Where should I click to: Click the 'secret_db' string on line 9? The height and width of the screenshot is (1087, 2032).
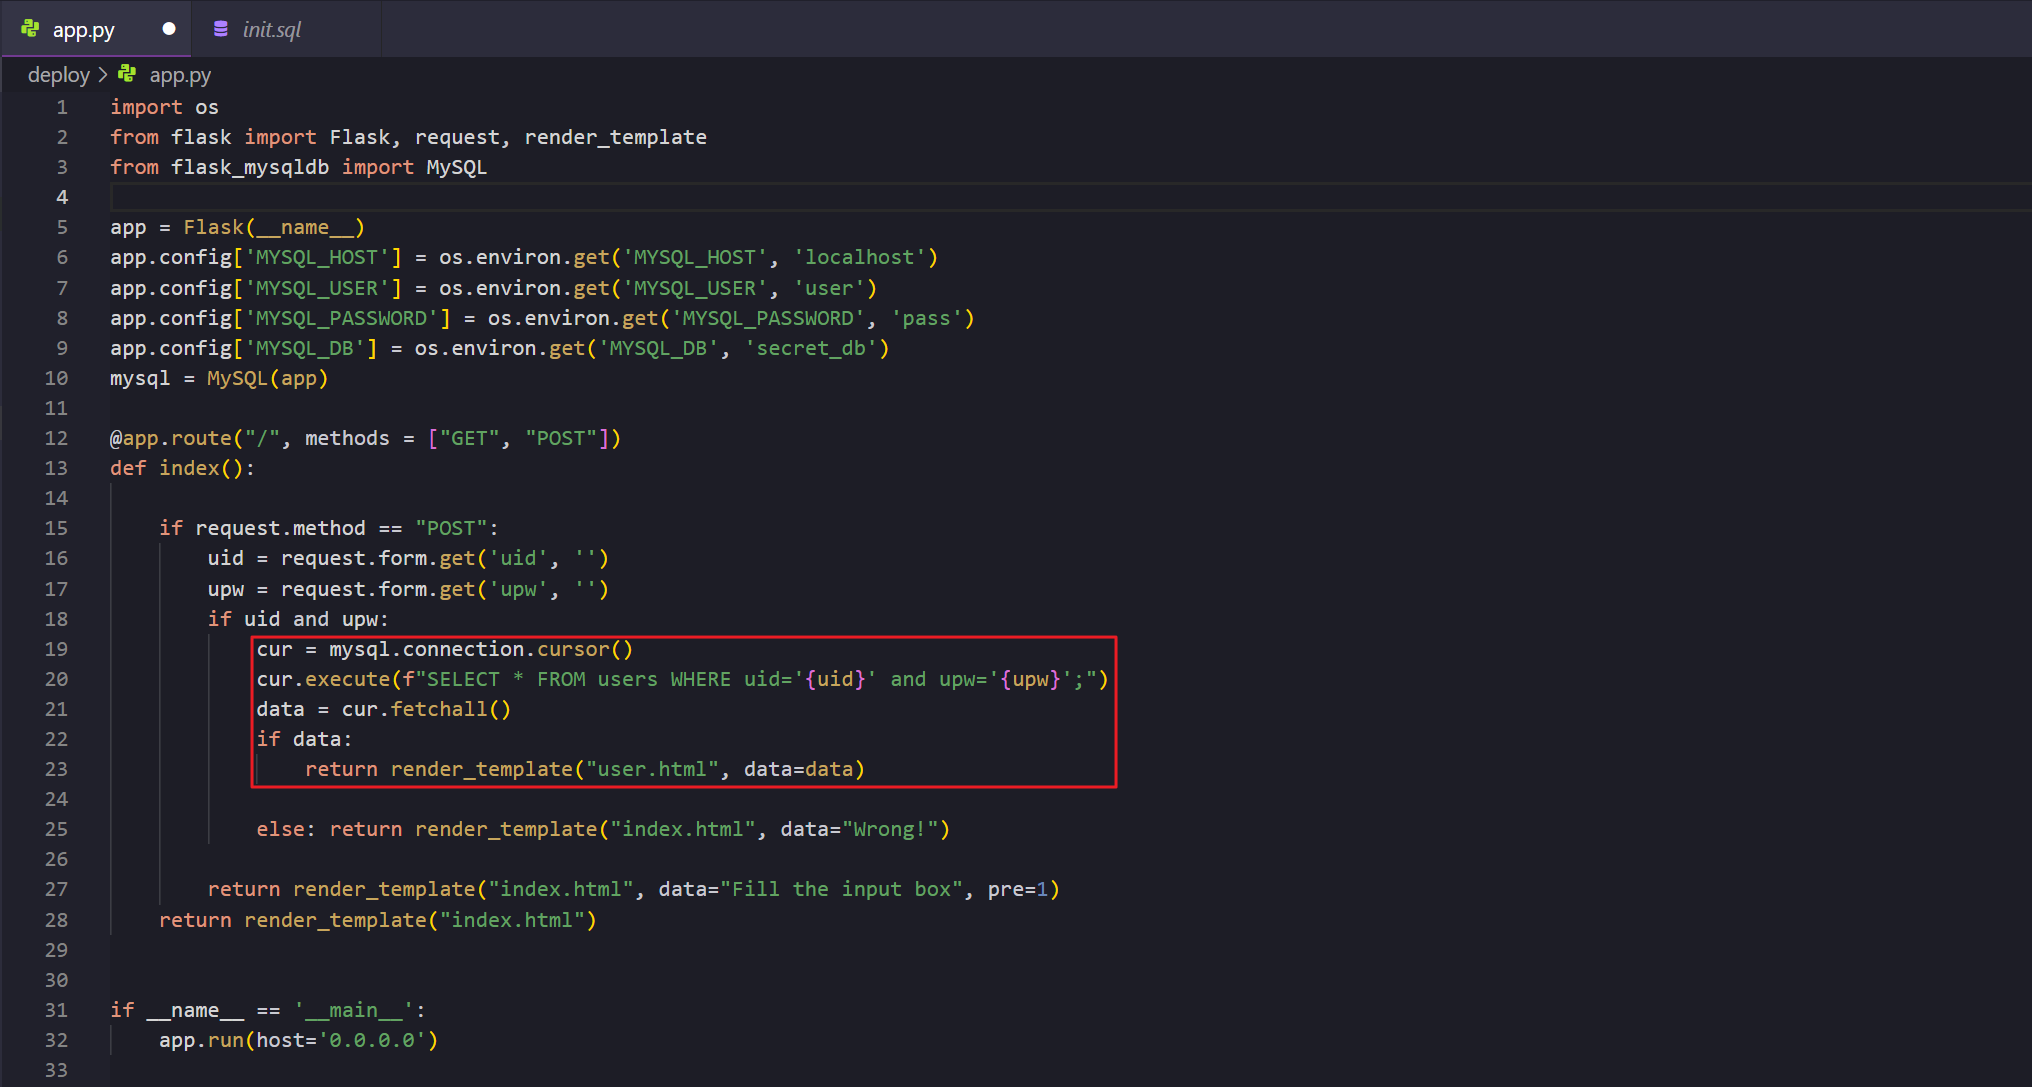811,348
